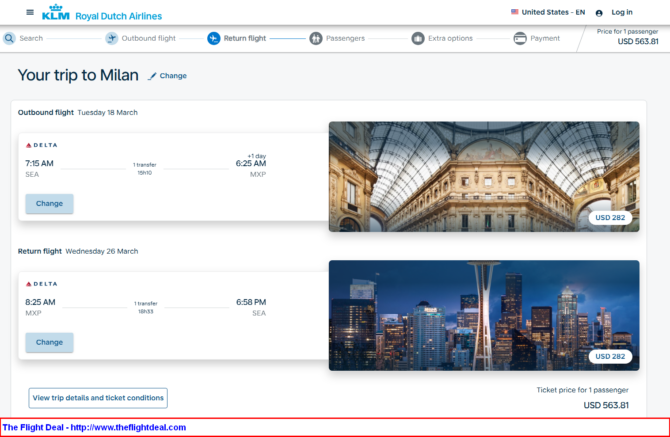
Task: Click the Search magnifier step icon
Action: coord(9,38)
